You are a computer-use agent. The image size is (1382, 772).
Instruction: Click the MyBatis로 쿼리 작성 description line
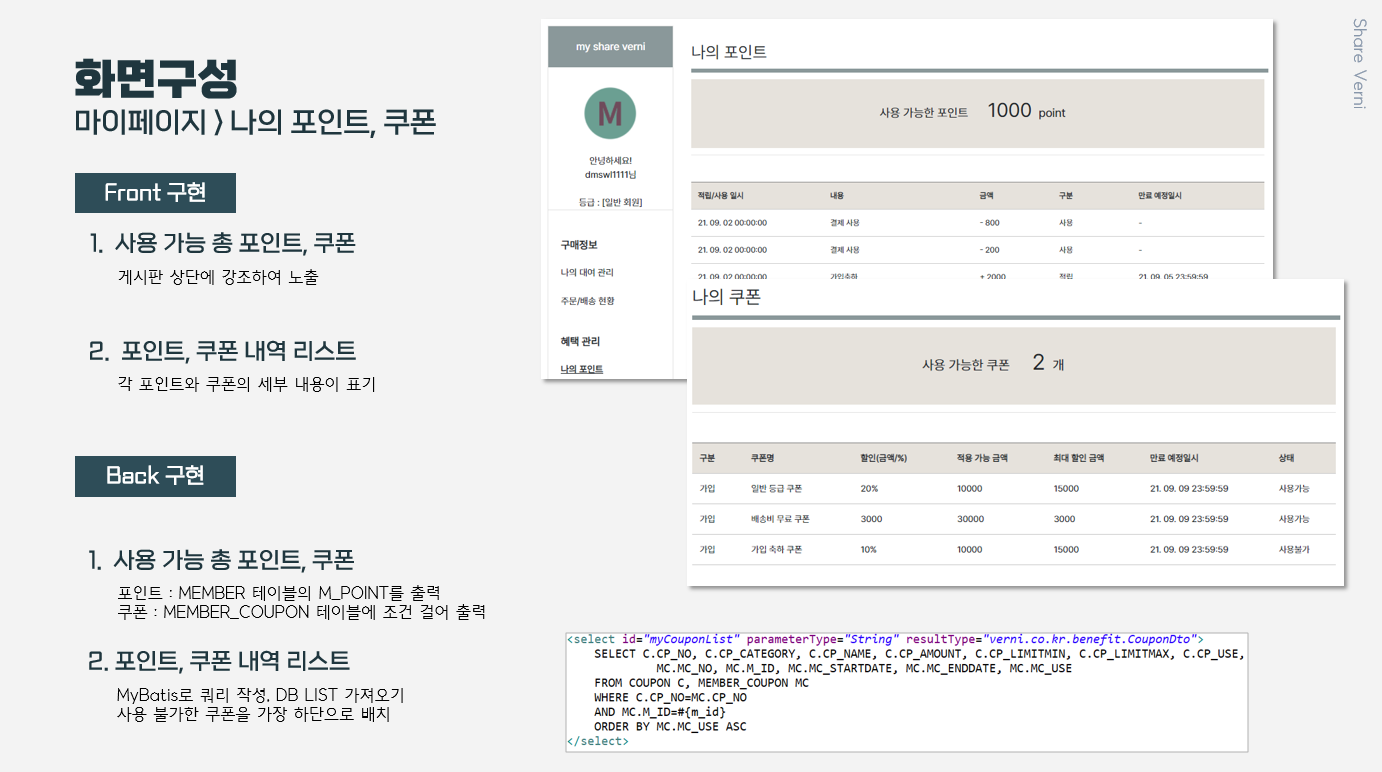click(x=260, y=695)
